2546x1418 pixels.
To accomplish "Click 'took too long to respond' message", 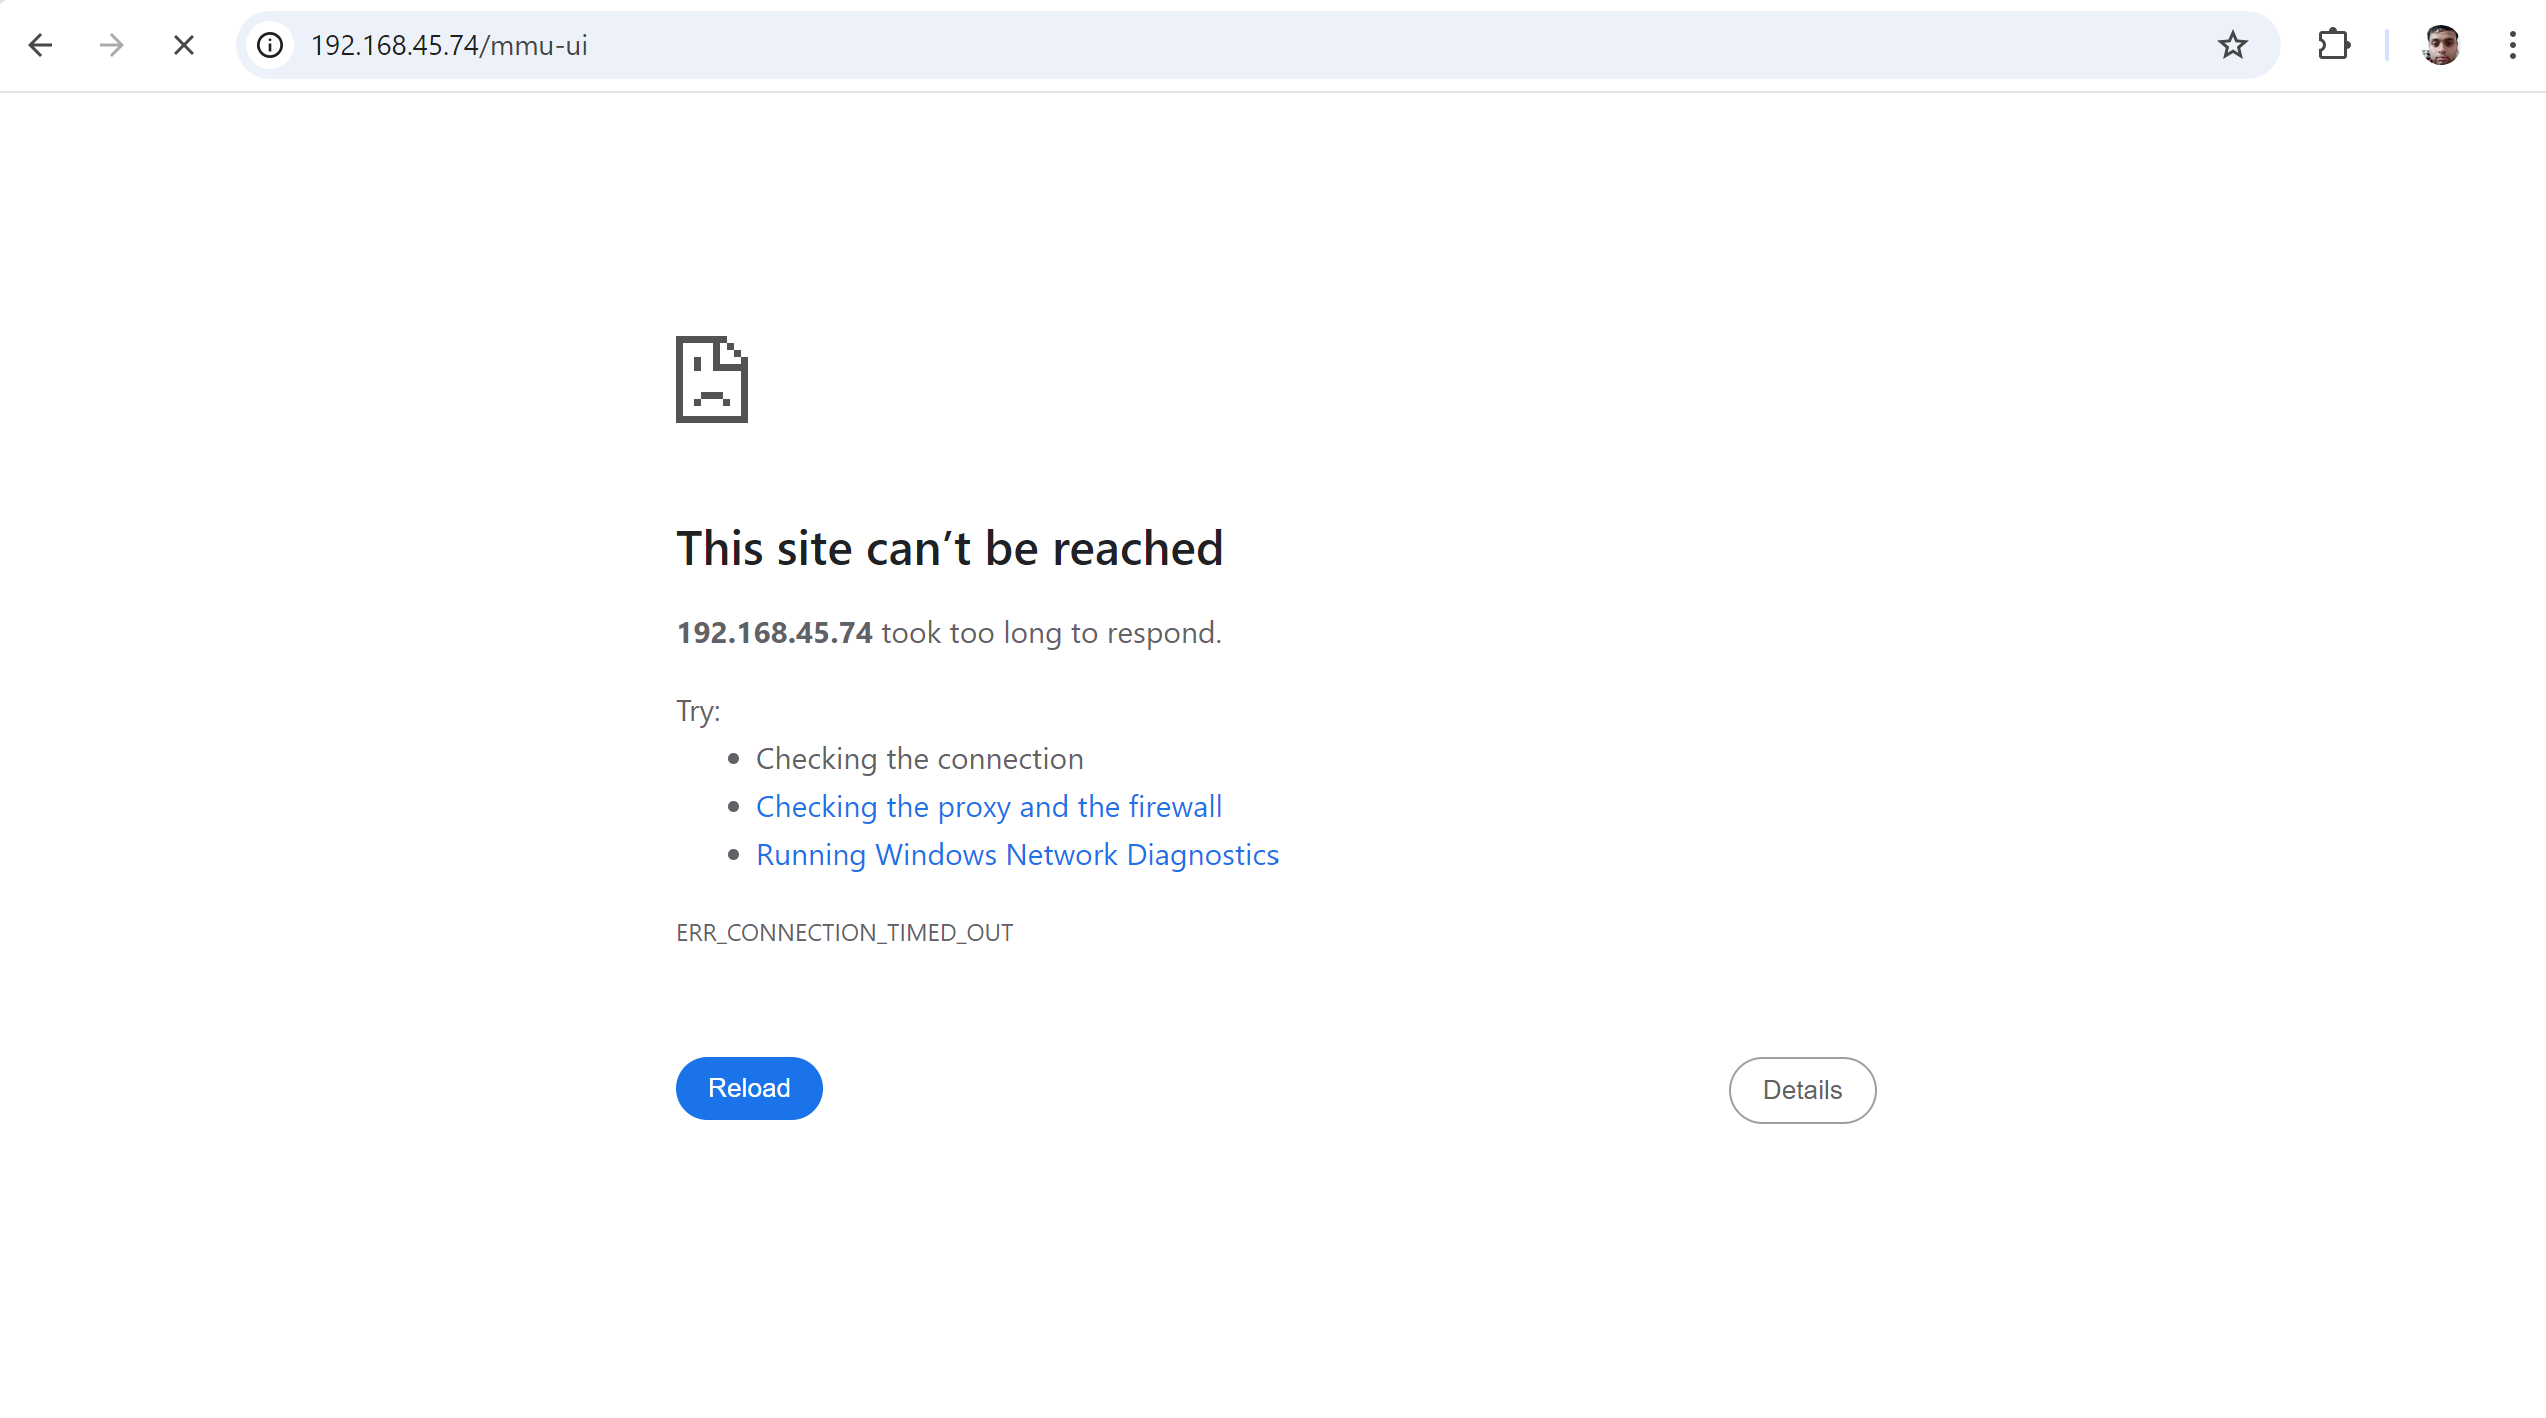I will (x=1051, y=632).
